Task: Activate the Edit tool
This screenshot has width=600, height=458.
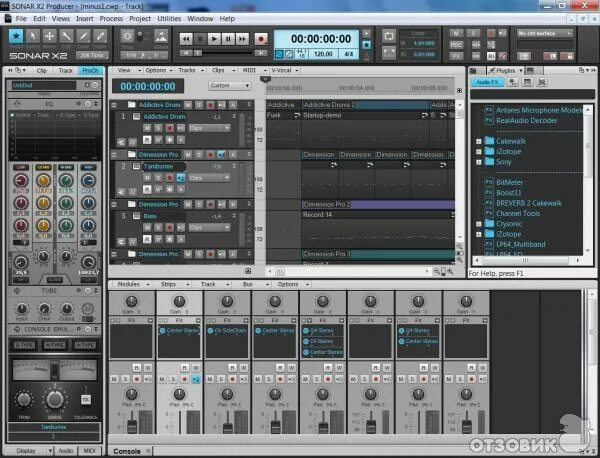Action: pos(67,36)
